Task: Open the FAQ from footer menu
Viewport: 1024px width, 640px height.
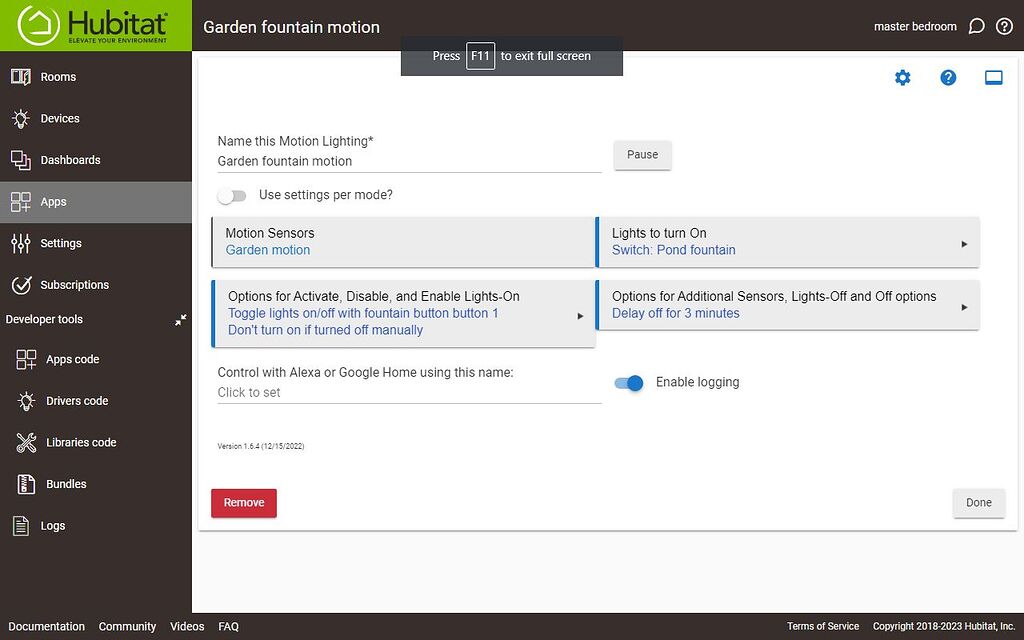Action: tap(228, 626)
